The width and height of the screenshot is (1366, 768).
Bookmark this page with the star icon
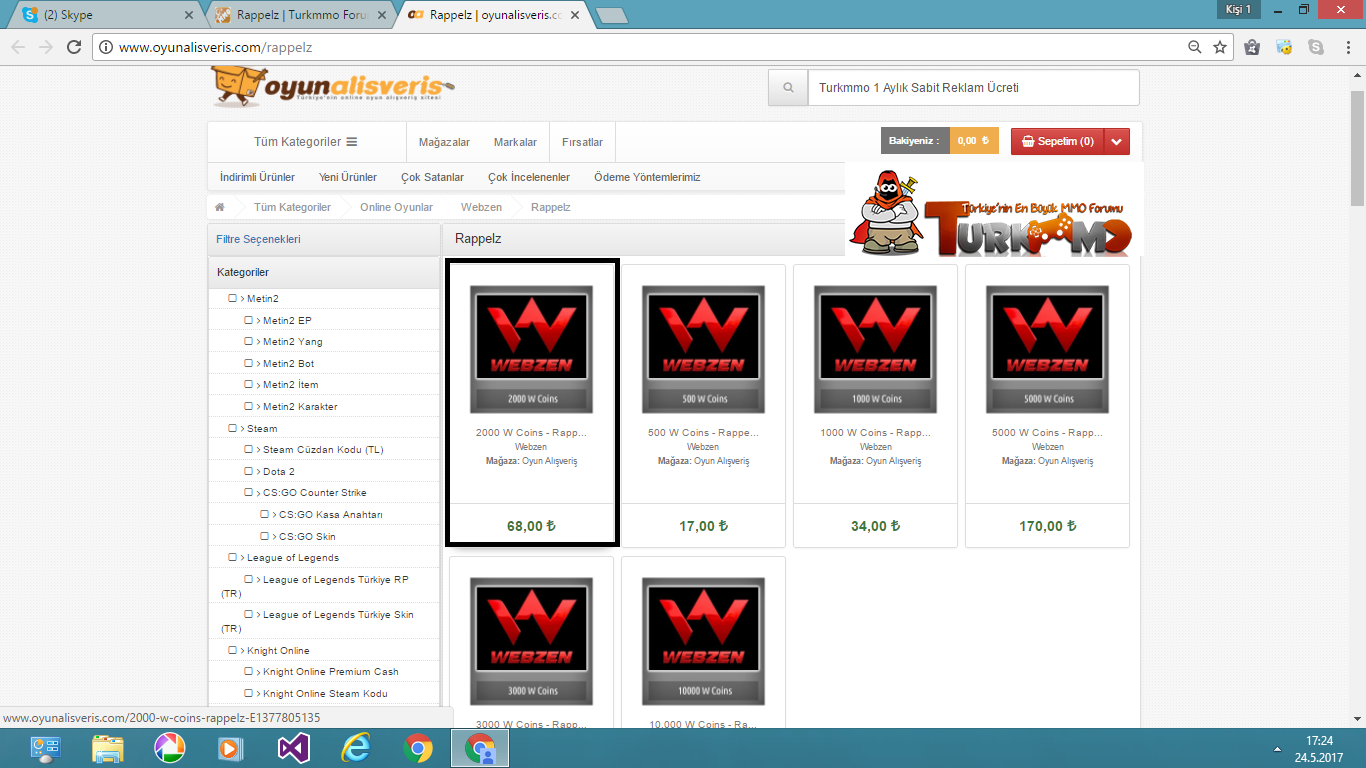pyautogui.click(x=1220, y=47)
